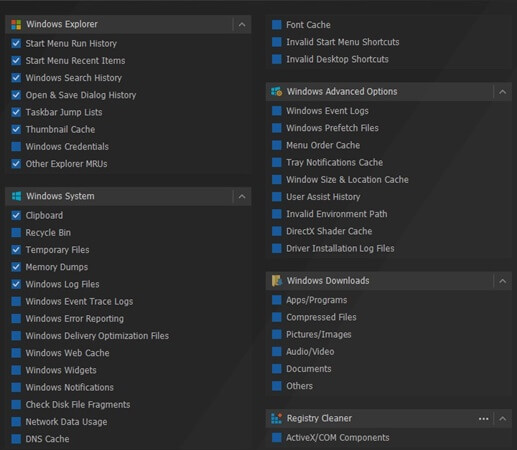
Task: Click the Windows Advanced Options header title
Action: click(x=342, y=92)
